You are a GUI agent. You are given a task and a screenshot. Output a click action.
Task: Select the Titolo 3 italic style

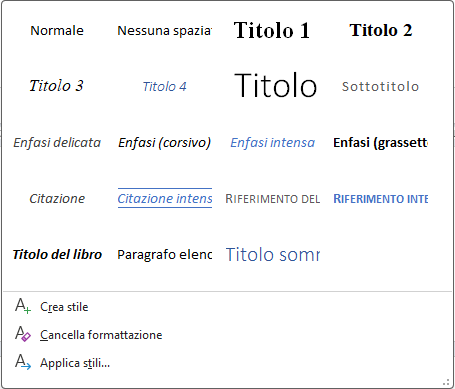pos(57,86)
